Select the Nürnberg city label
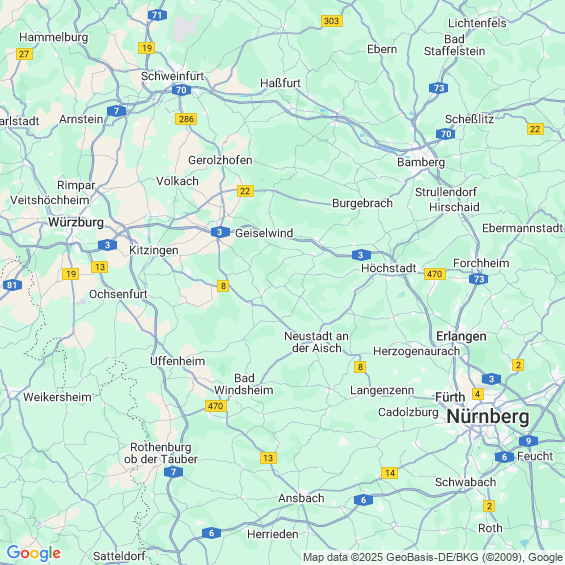 [488, 417]
